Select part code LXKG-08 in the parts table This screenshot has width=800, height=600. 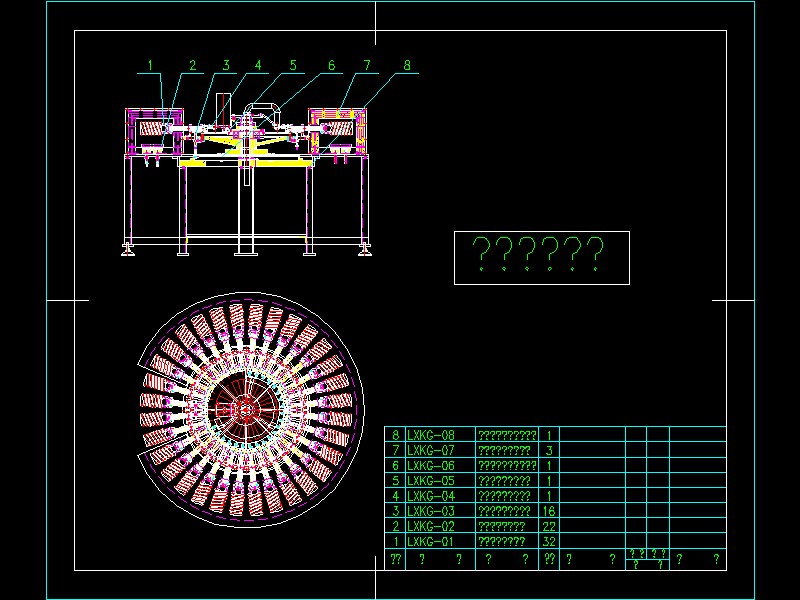[x=431, y=435]
